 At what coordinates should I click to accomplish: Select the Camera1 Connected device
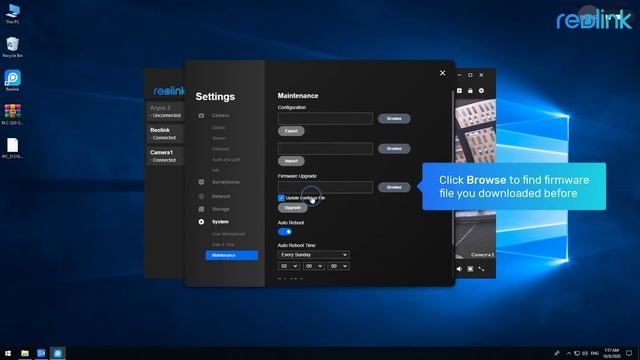pos(165,156)
